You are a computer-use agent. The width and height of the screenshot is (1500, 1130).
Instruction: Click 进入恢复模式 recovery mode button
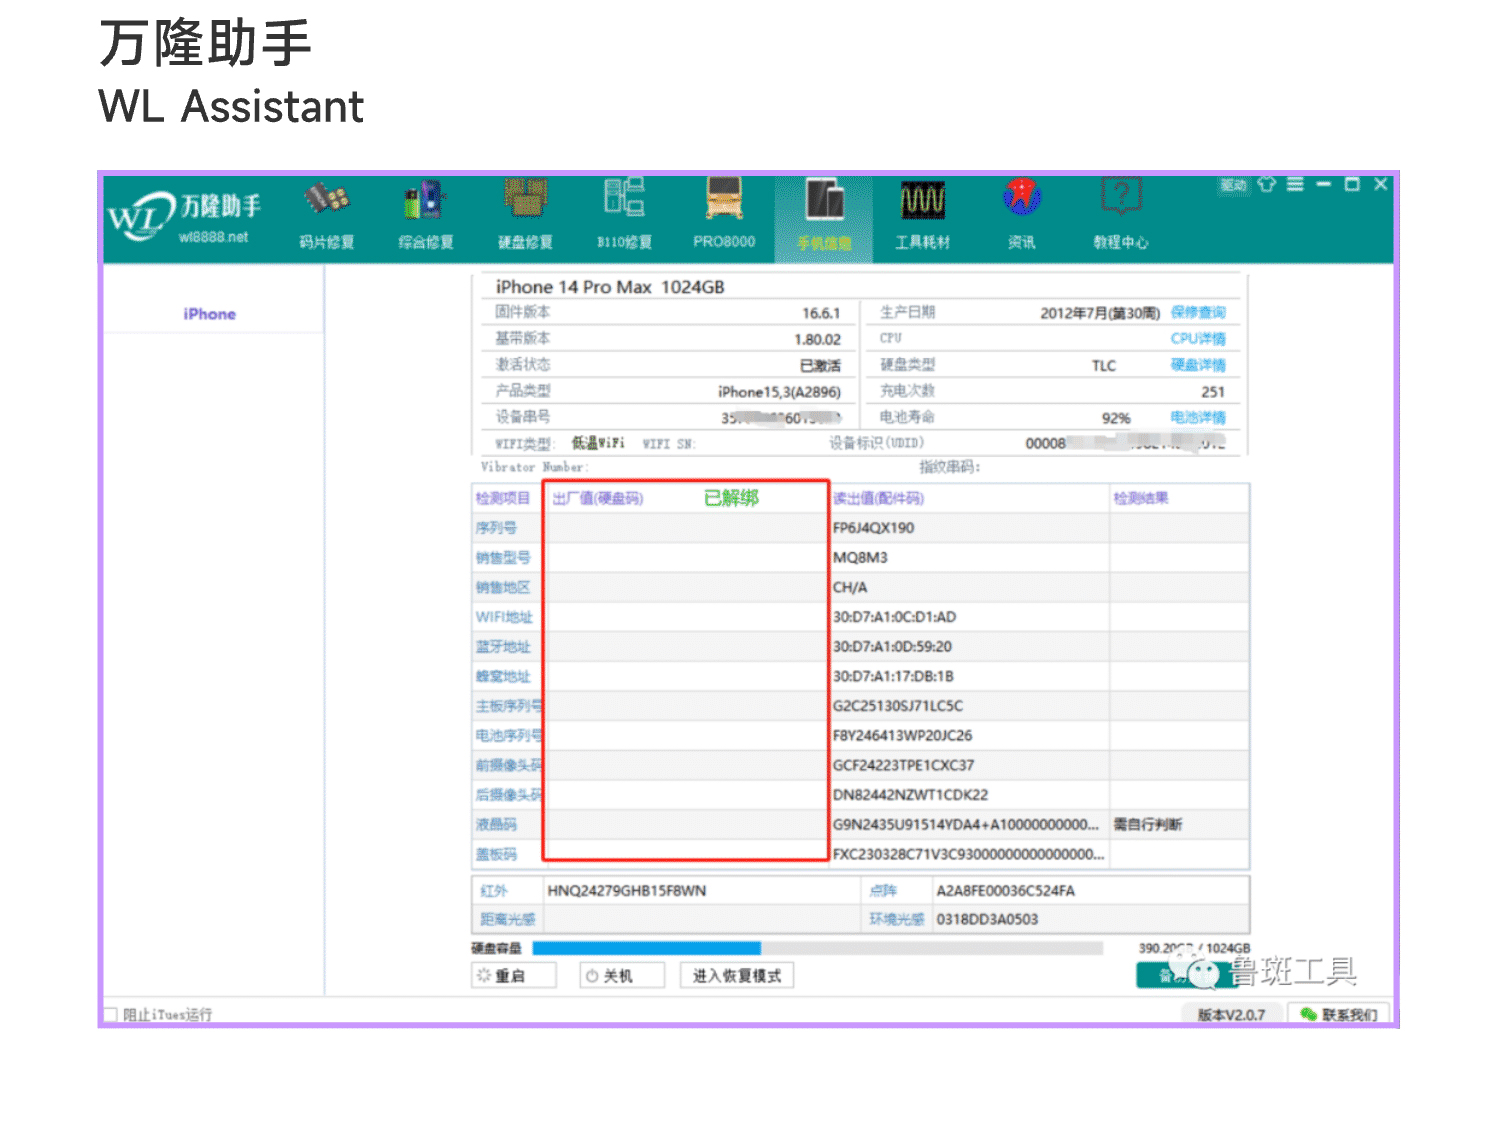click(737, 976)
